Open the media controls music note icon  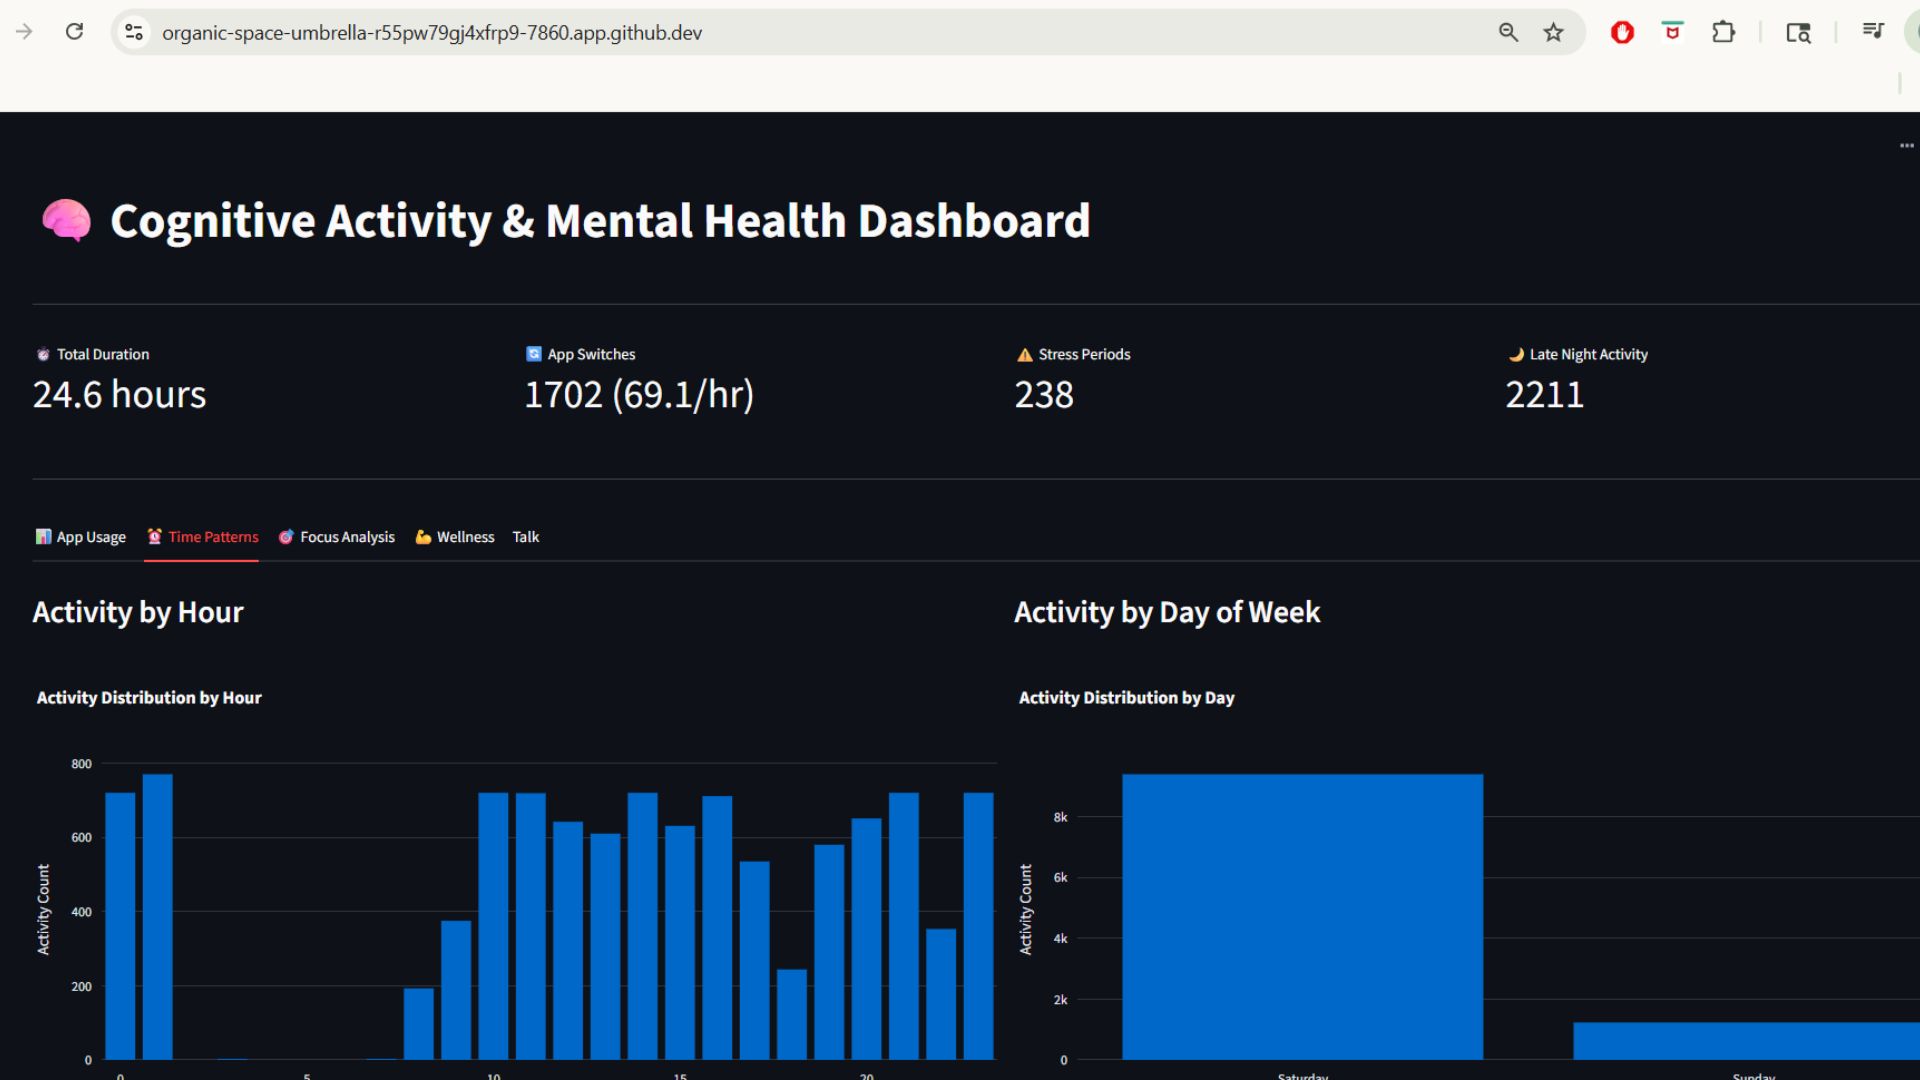tap(1873, 32)
